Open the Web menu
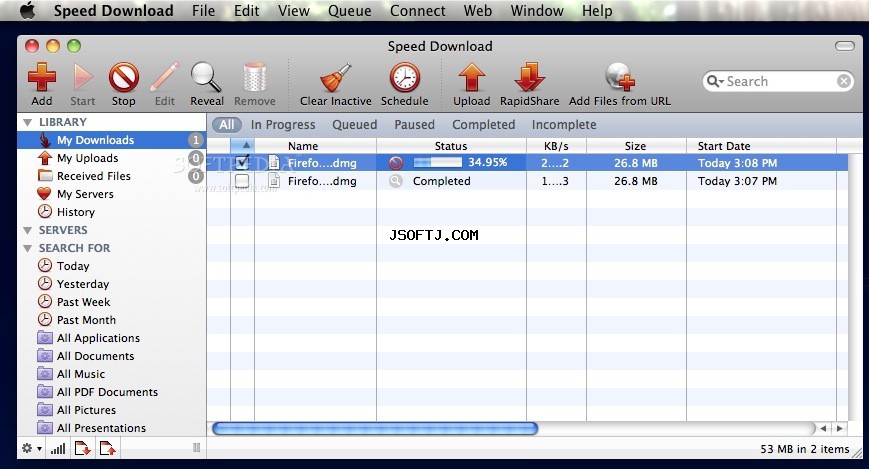Viewport: 869px width, 469px height. click(x=478, y=11)
